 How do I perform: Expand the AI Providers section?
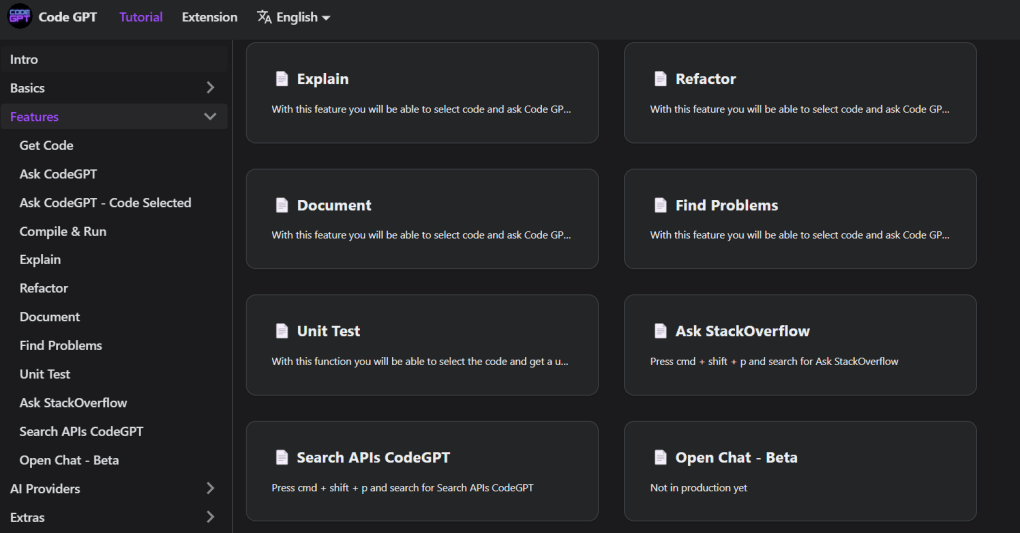pyautogui.click(x=210, y=489)
